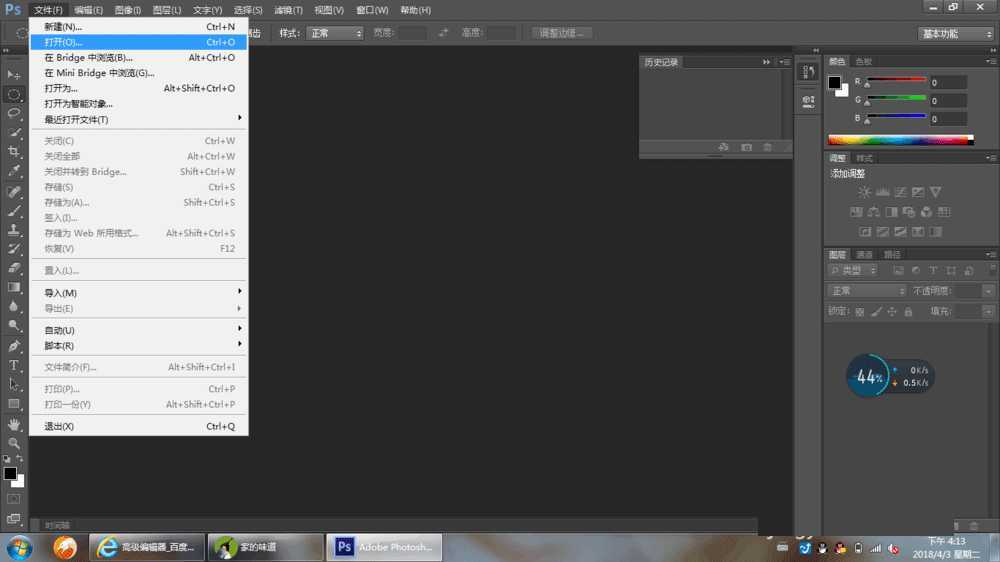1000x562 pixels.
Task: Select the Crop tool in toolbox
Action: click(x=13, y=152)
